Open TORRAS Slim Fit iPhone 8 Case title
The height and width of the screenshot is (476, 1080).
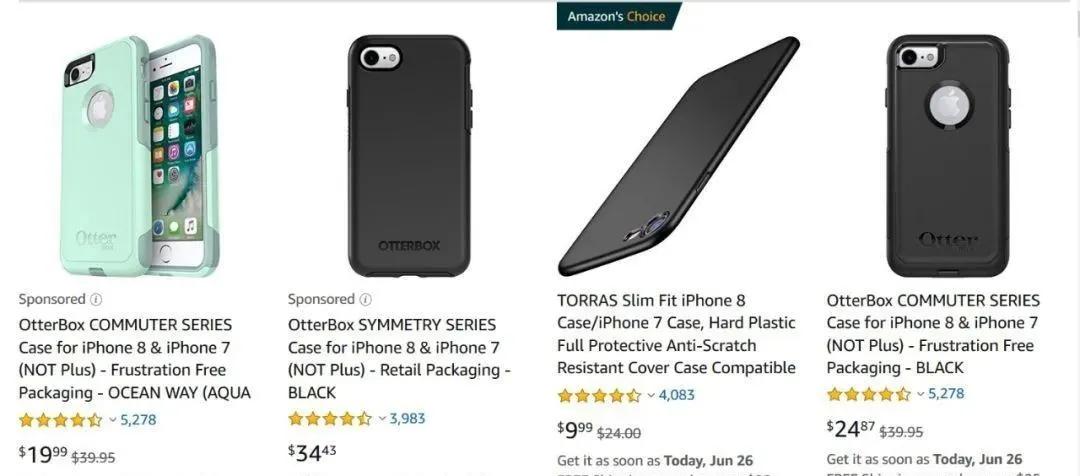676,334
